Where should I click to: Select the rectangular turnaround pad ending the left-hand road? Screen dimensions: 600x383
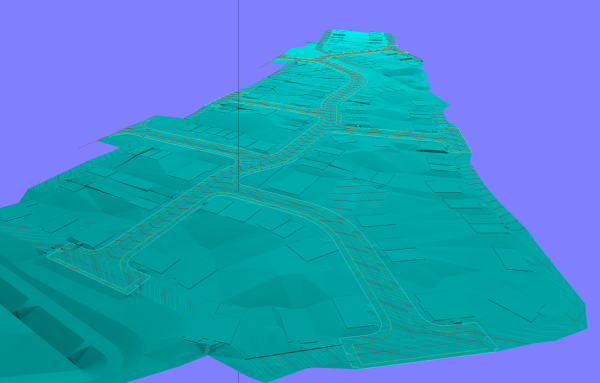tap(98, 269)
